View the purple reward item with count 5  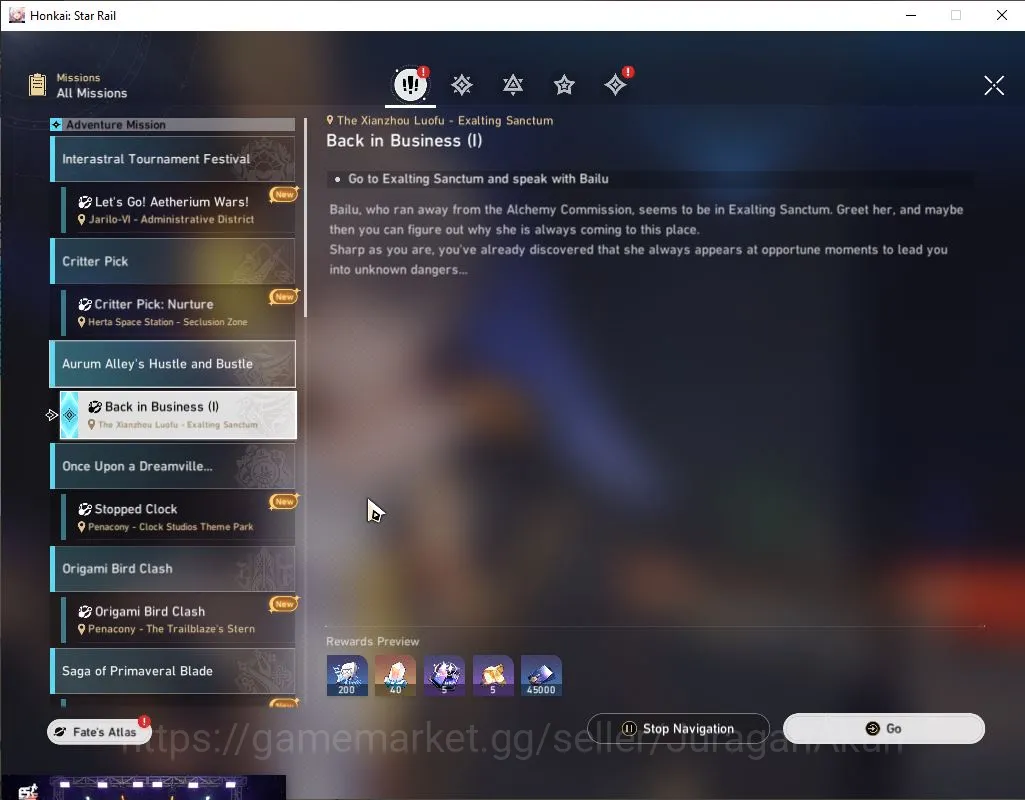(x=445, y=676)
